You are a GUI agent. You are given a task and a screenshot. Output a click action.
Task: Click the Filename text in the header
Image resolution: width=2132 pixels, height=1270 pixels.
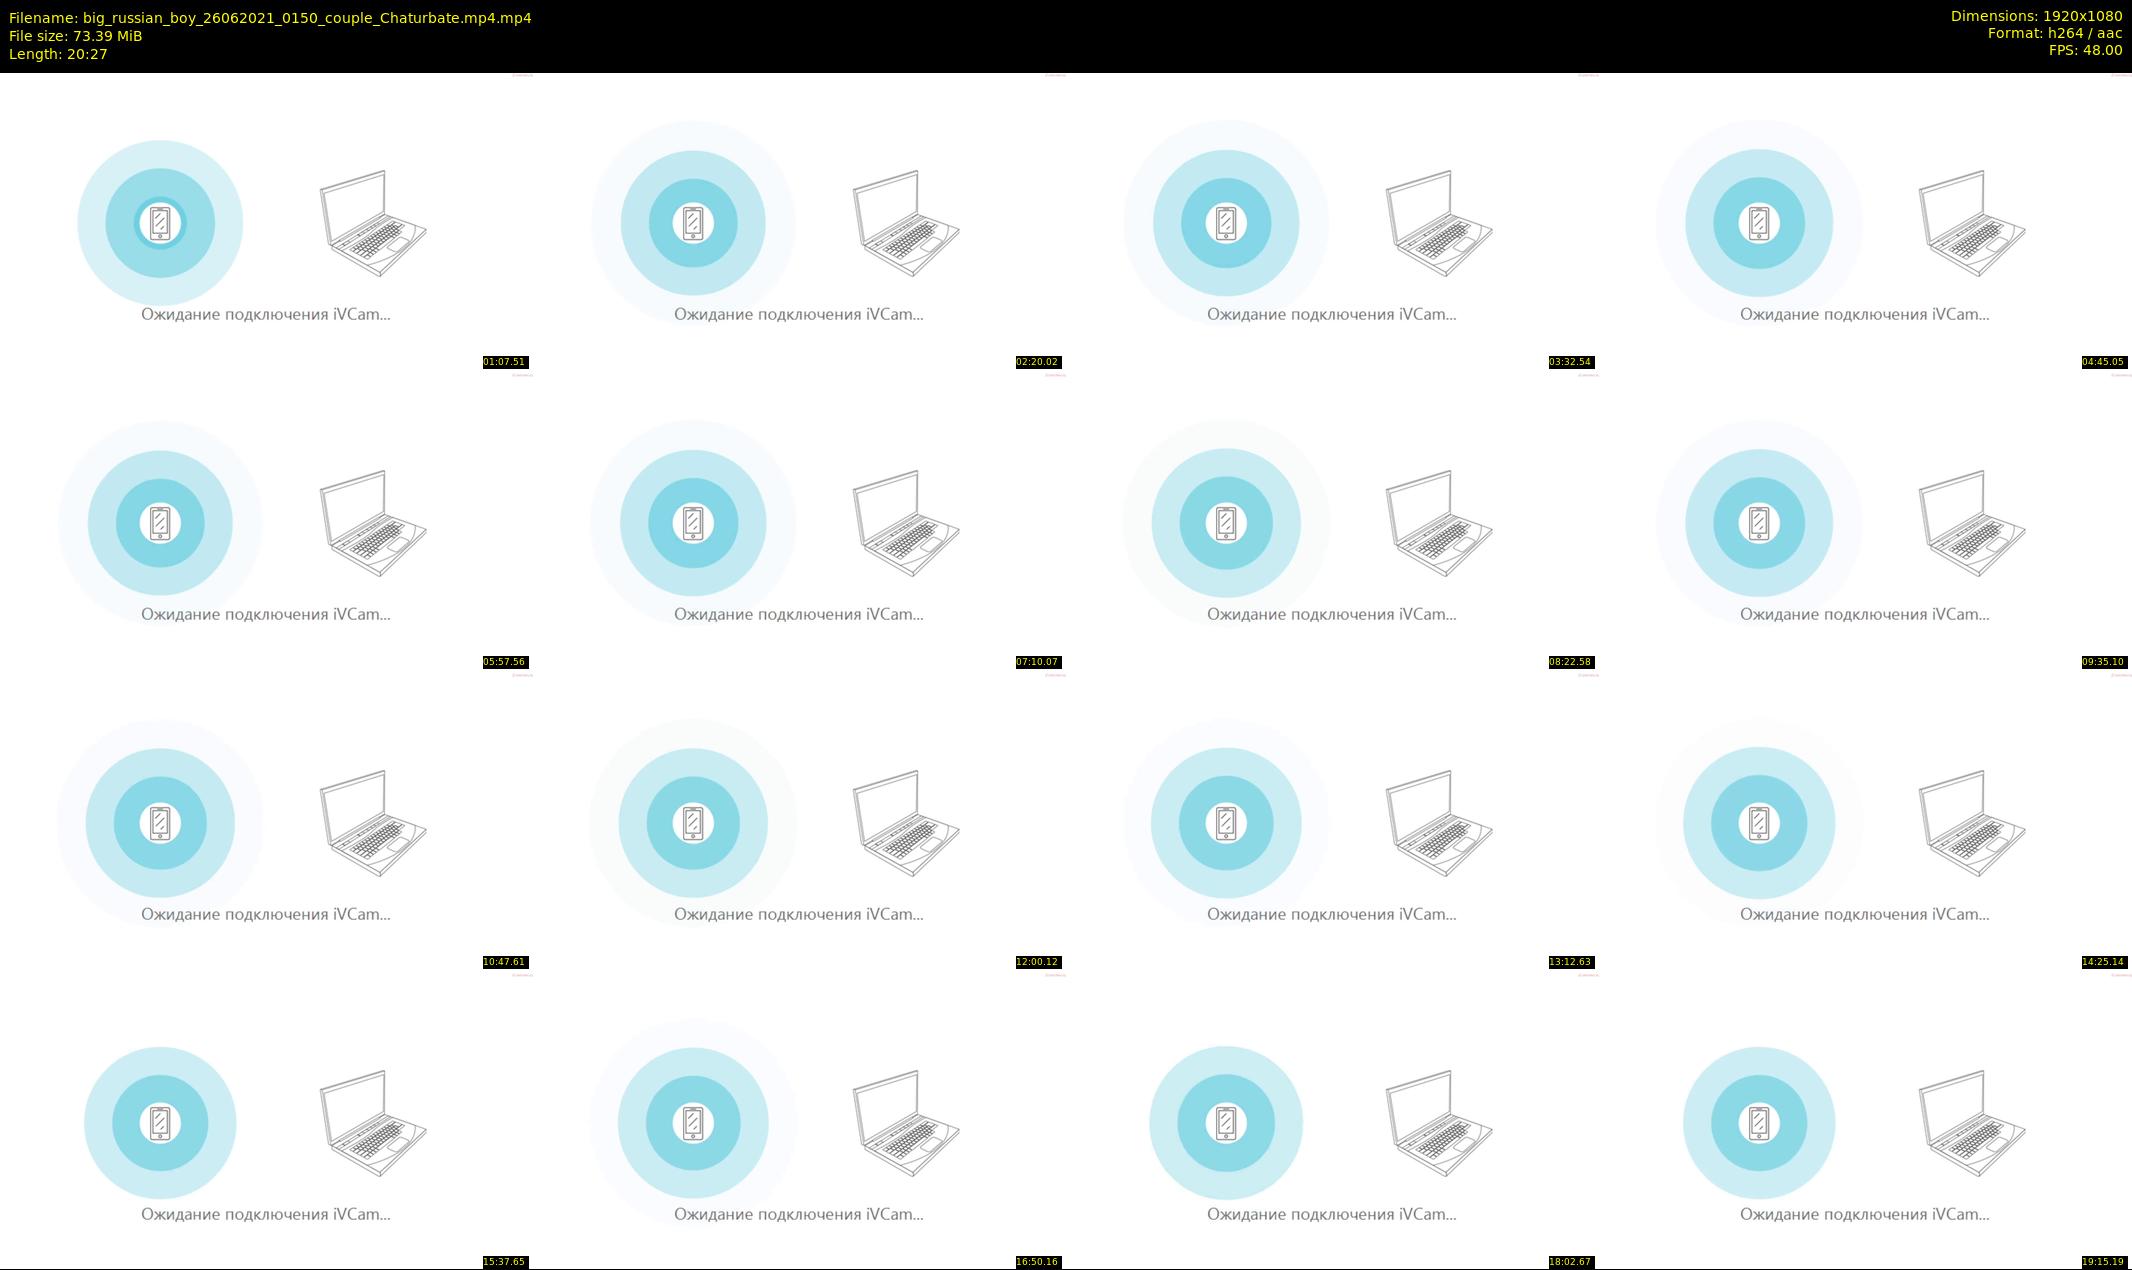270,18
